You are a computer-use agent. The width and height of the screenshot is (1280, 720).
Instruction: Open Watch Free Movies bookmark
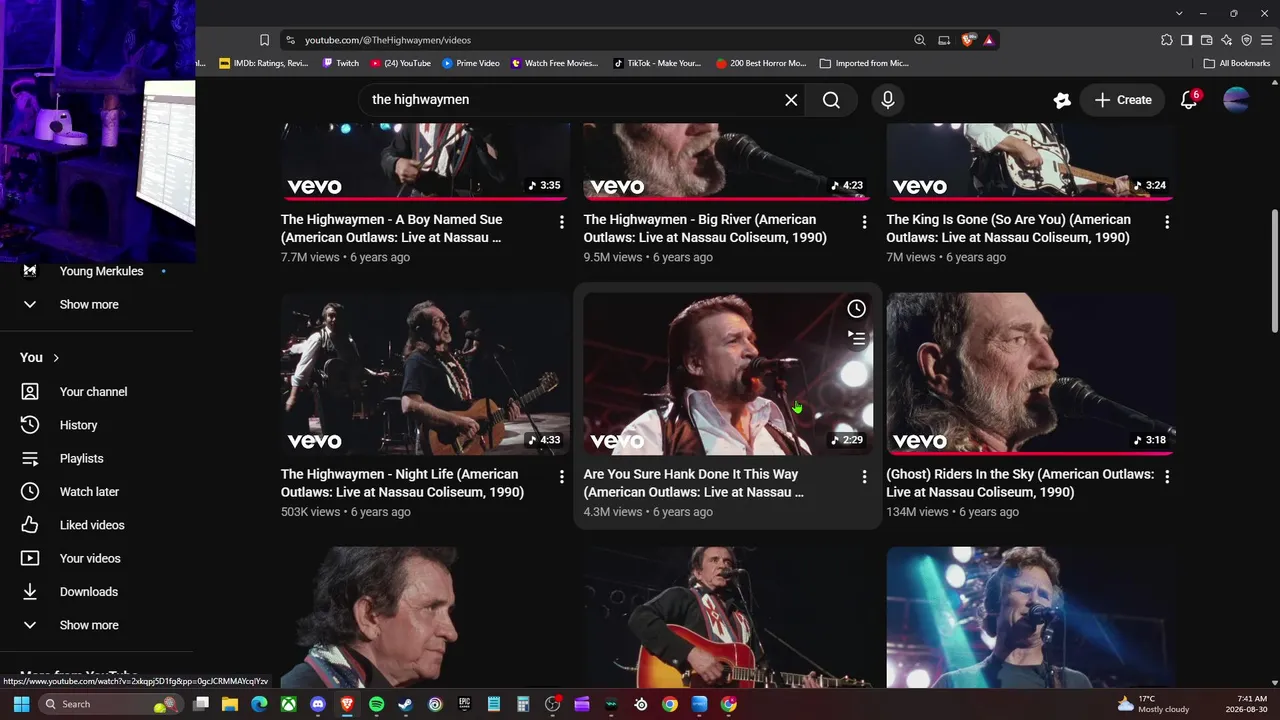[555, 63]
